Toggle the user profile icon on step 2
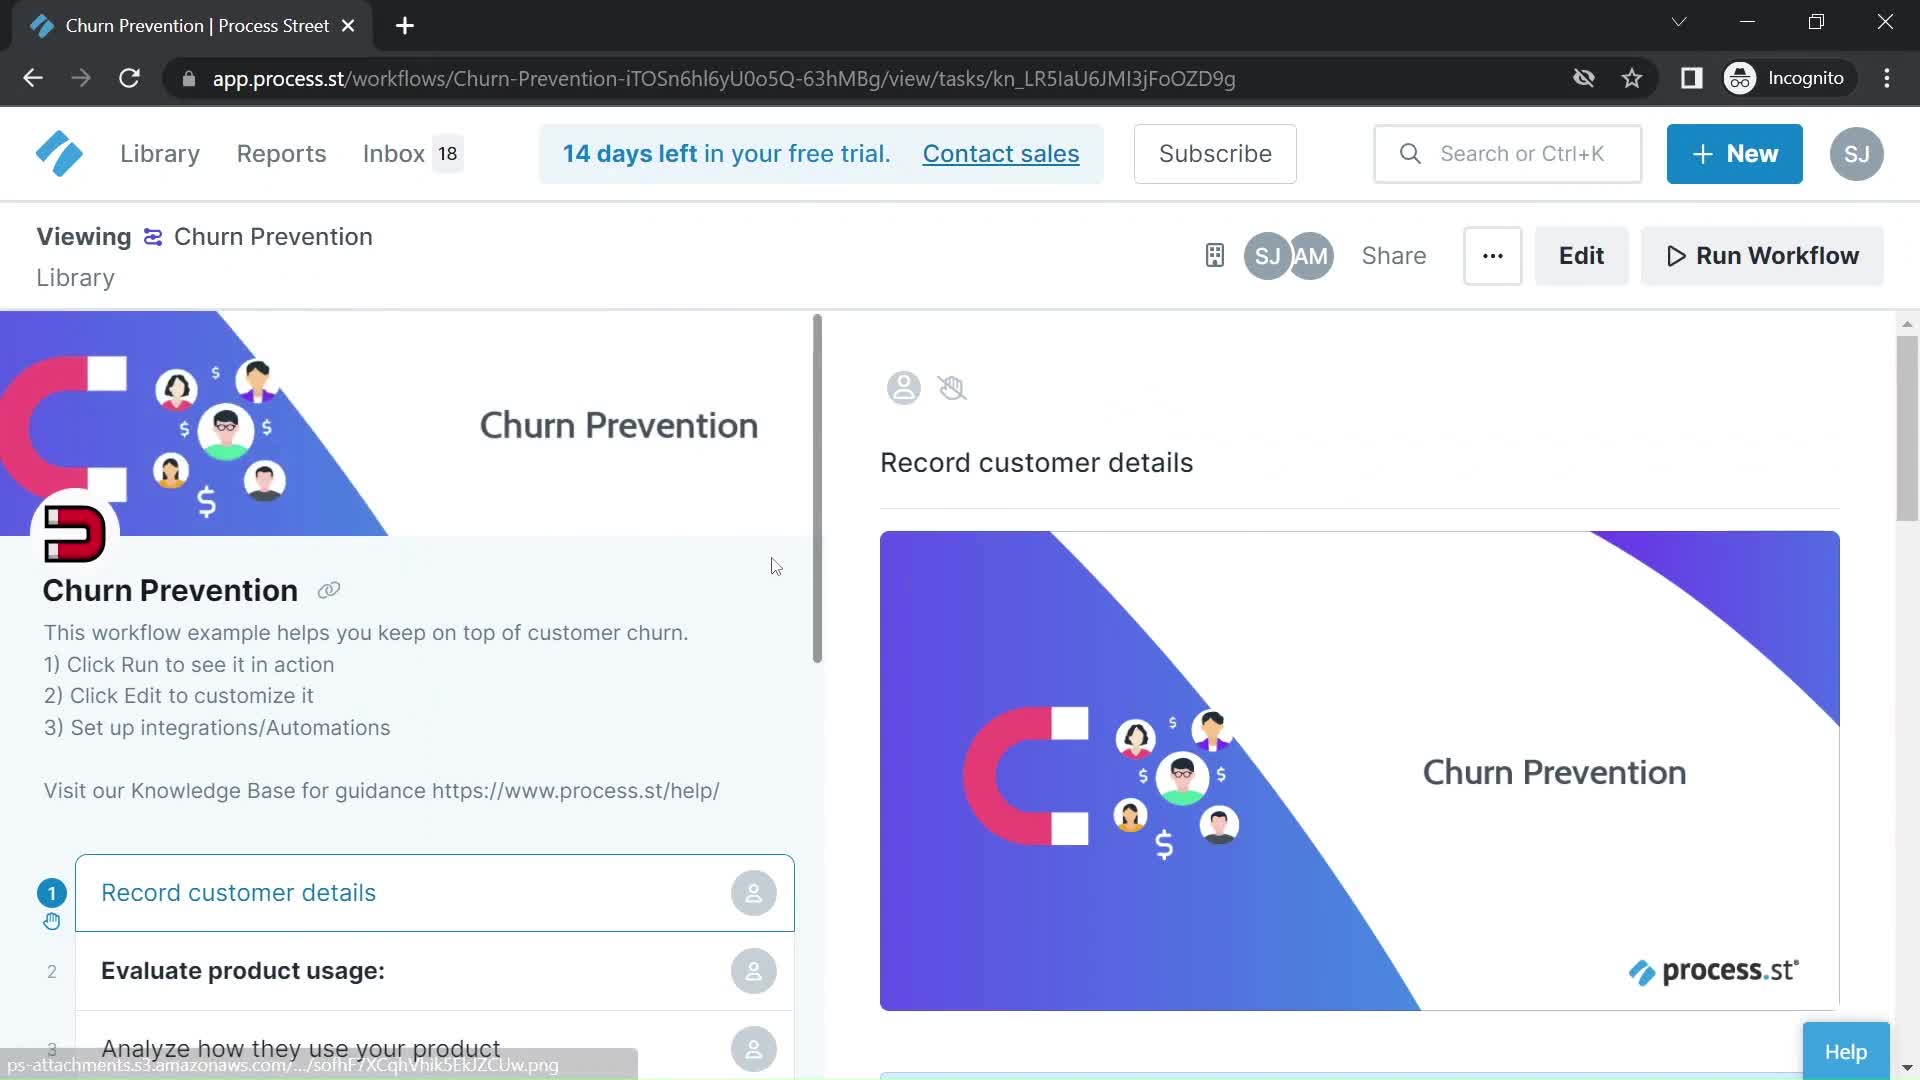This screenshot has width=1920, height=1080. tap(754, 971)
